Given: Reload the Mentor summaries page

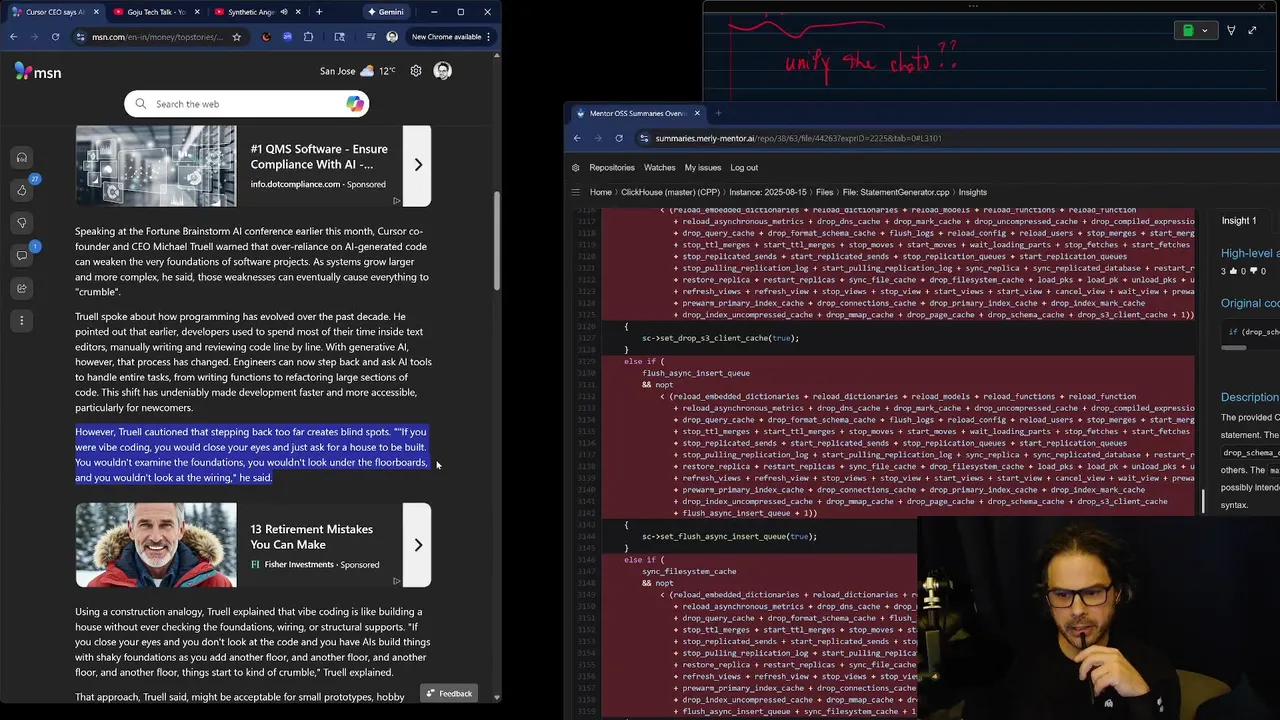Looking at the screenshot, I should [x=619, y=138].
